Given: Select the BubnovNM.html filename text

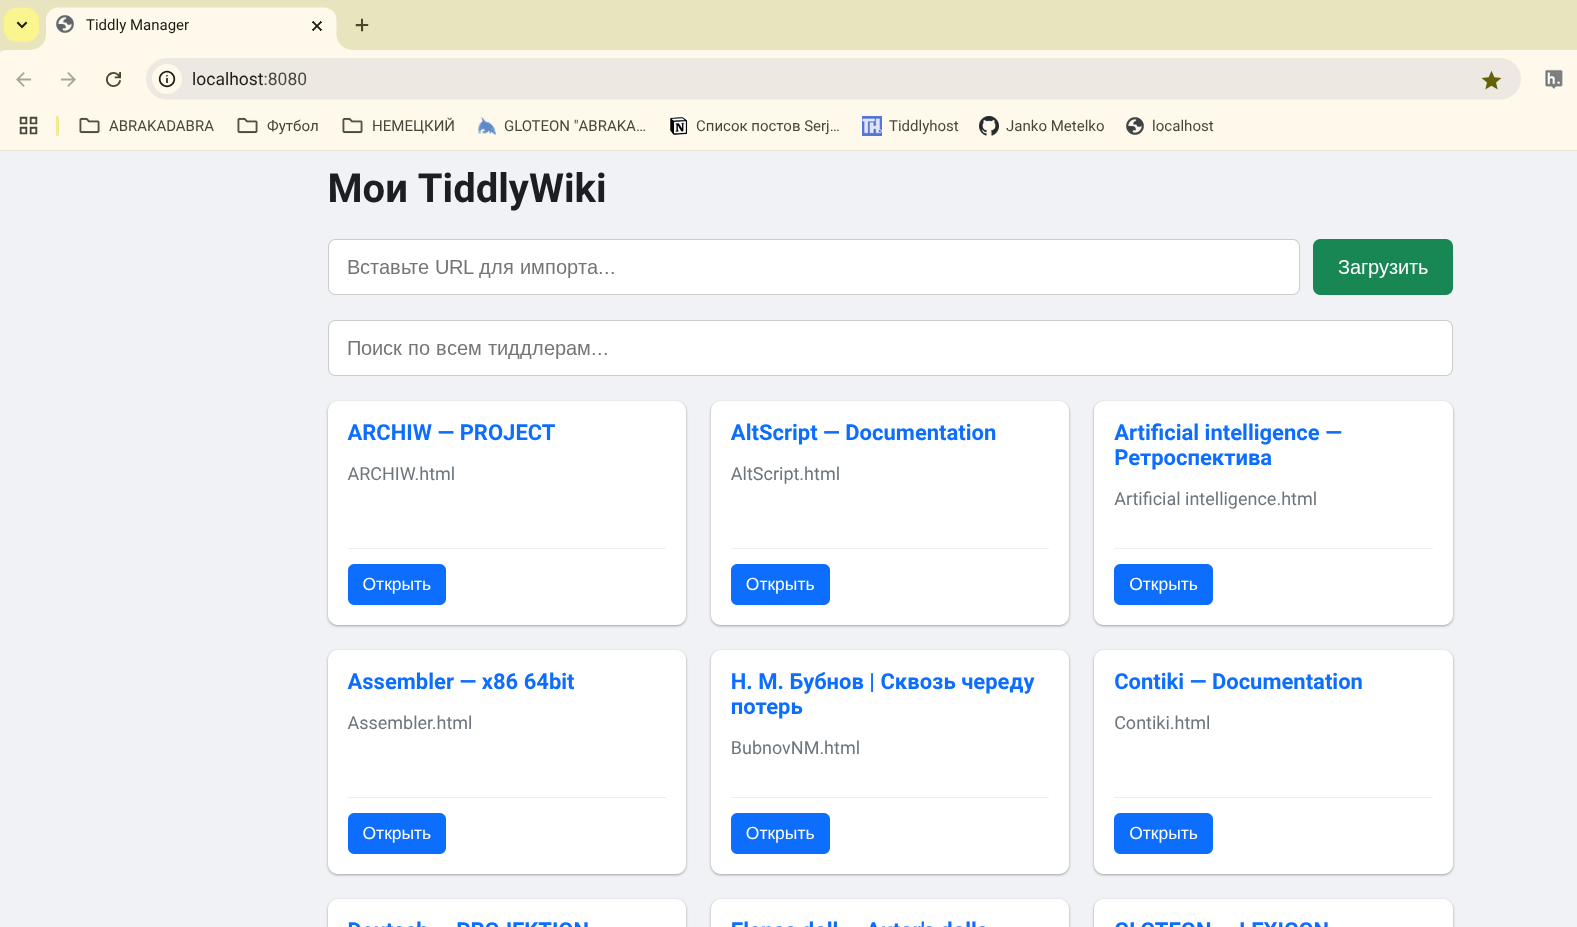Looking at the screenshot, I should (x=795, y=748).
